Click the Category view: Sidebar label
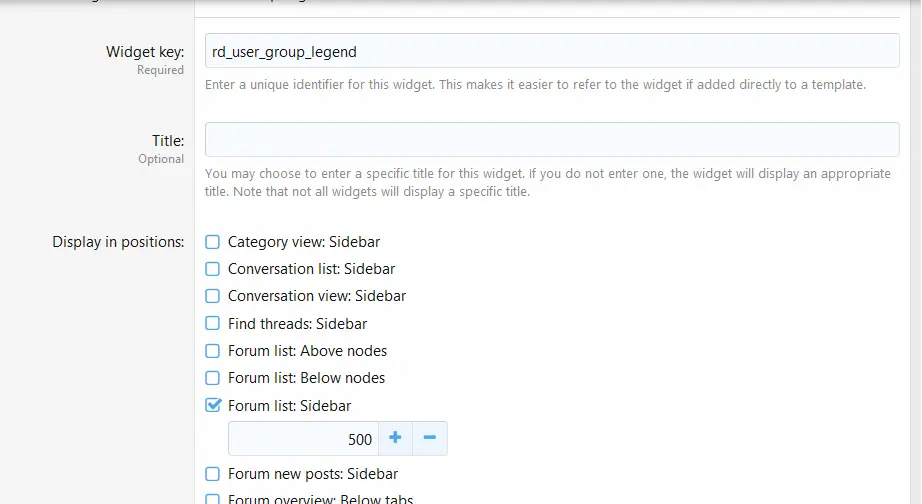The image size is (922, 504). 304,242
